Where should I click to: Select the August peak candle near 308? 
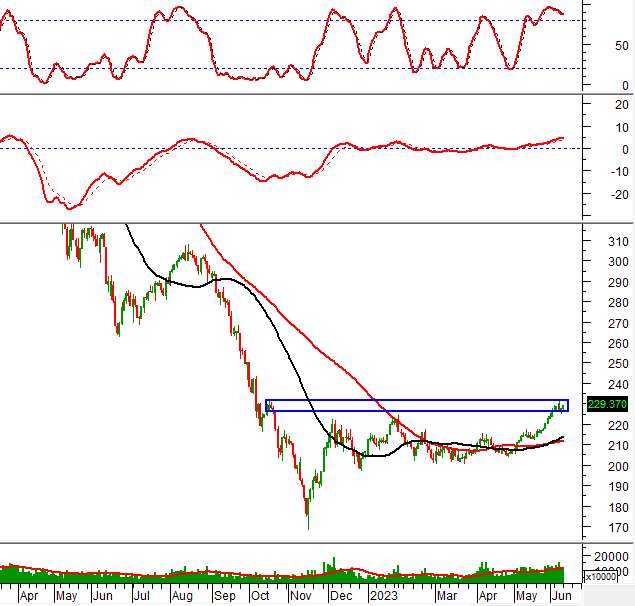[187, 253]
